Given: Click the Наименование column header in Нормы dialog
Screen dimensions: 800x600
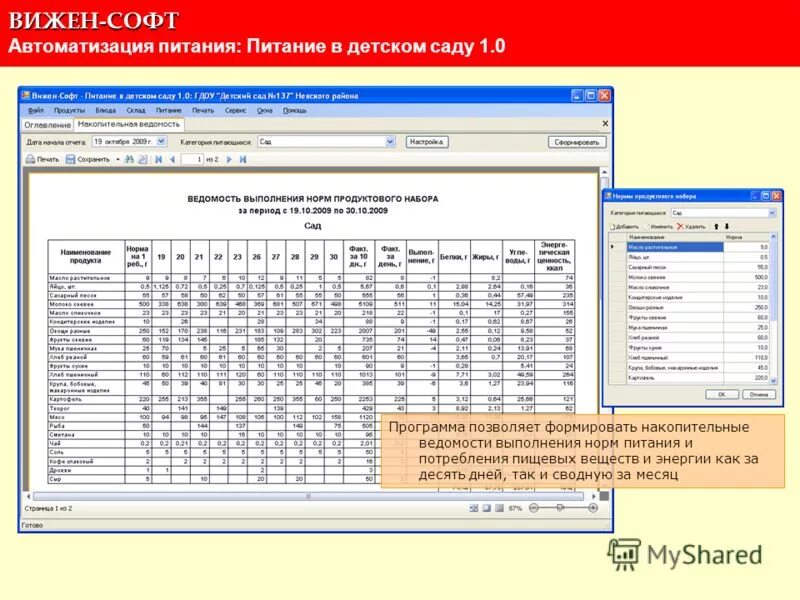Looking at the screenshot, I should tap(675, 237).
